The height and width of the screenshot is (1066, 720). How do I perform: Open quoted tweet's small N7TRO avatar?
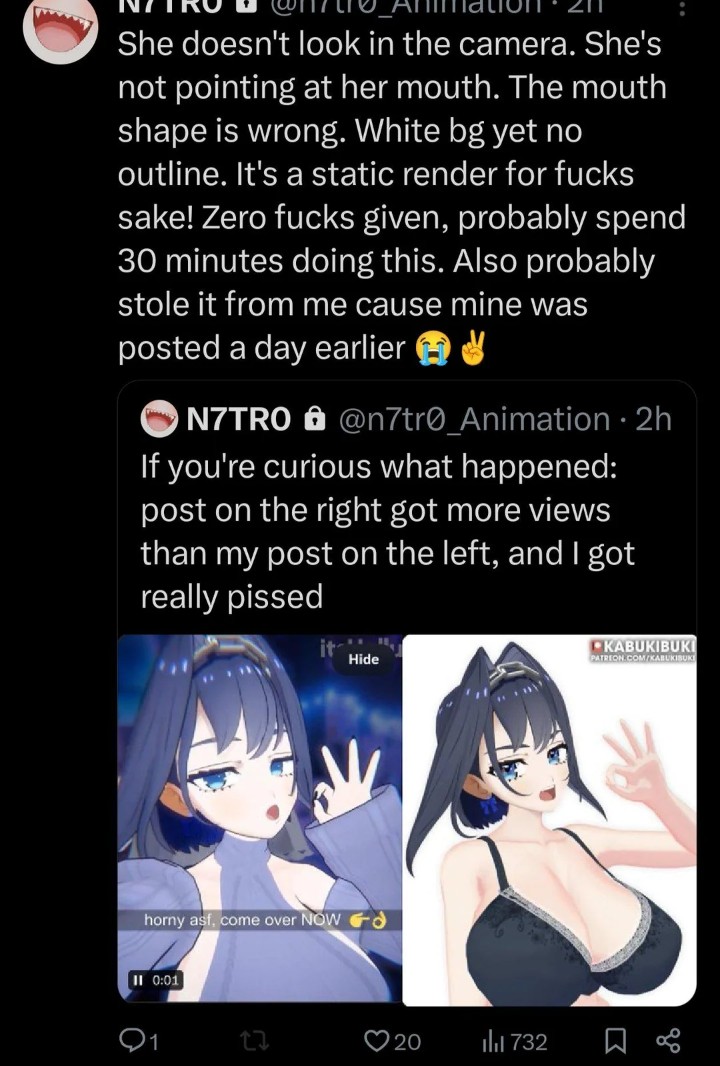[x=159, y=419]
